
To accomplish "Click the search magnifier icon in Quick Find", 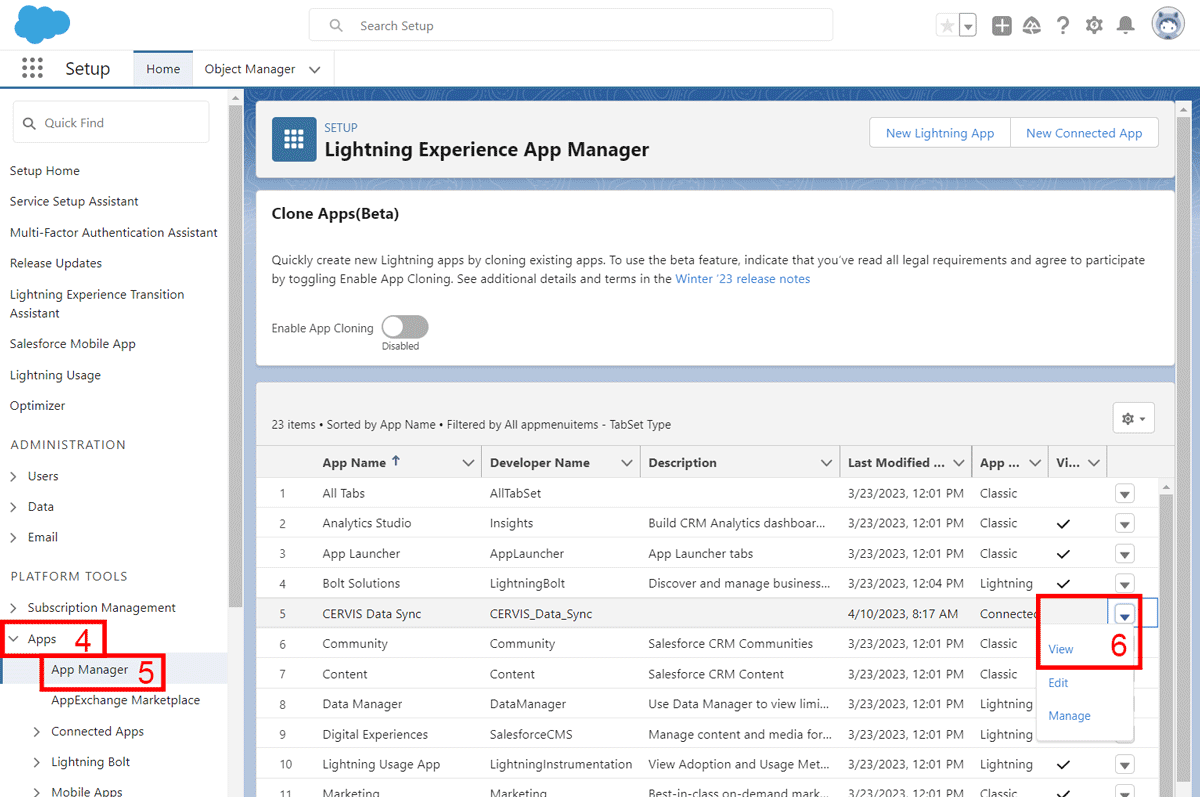I will click(28, 123).
